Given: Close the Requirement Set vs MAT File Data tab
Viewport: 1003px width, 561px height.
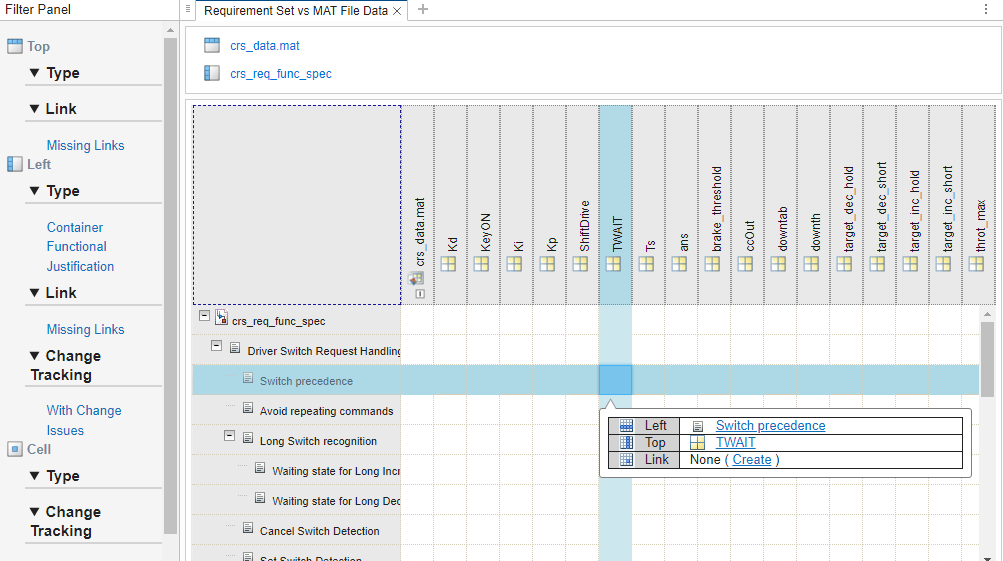Looking at the screenshot, I should 397,11.
